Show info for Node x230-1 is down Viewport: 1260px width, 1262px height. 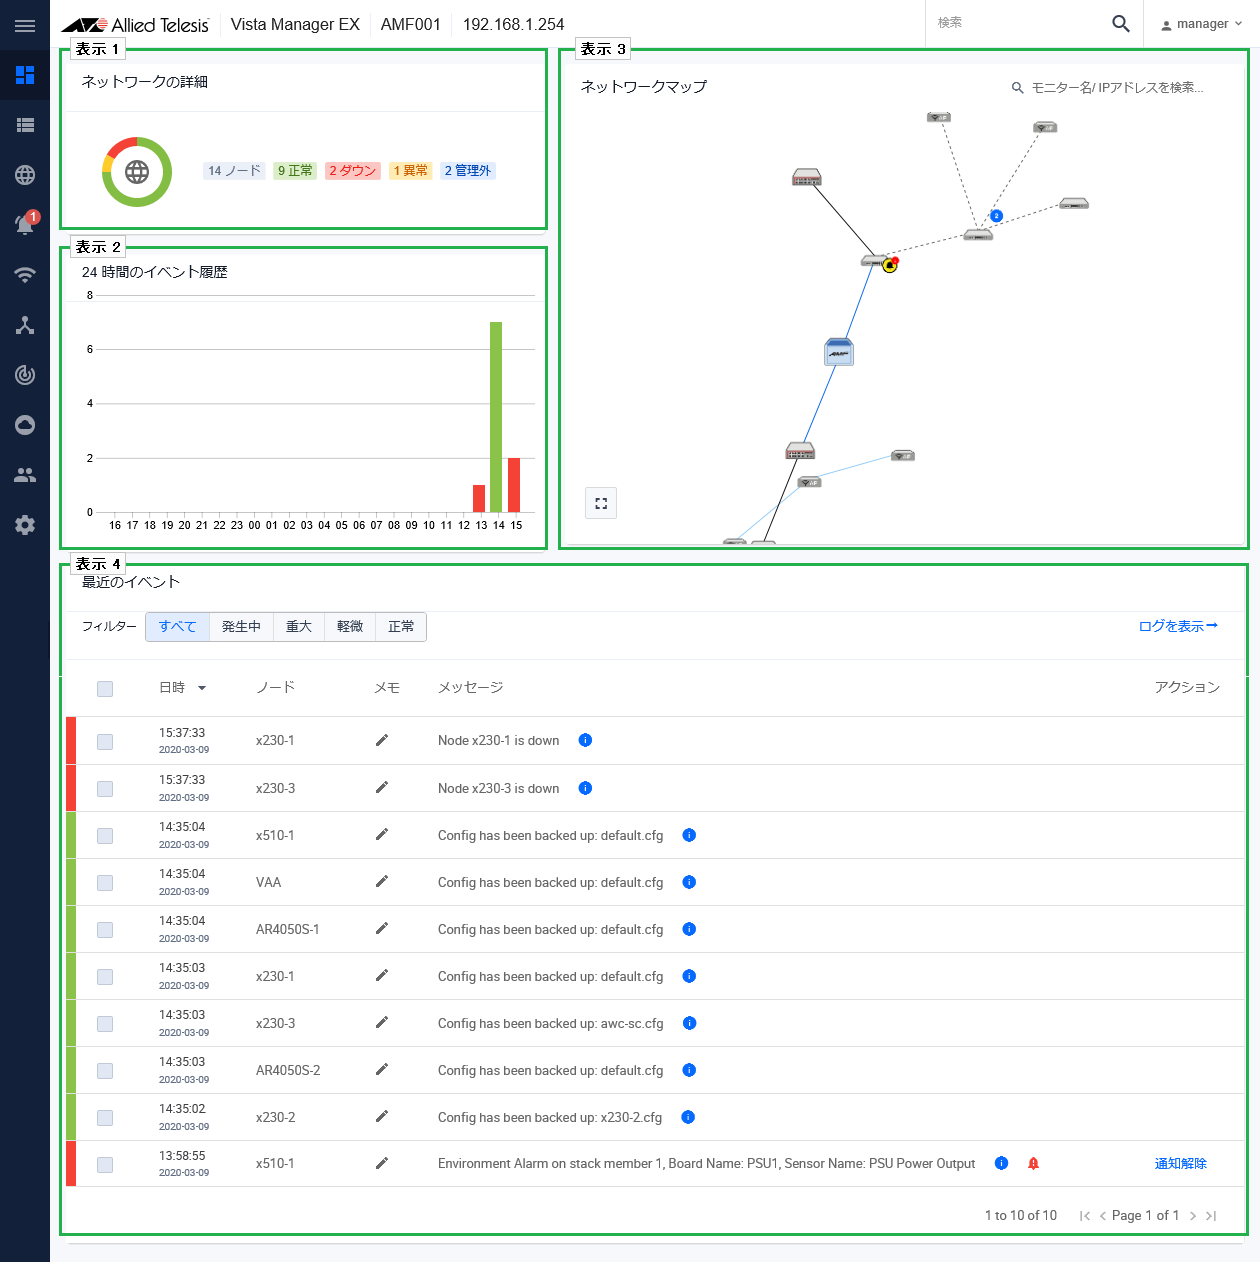pos(586,740)
